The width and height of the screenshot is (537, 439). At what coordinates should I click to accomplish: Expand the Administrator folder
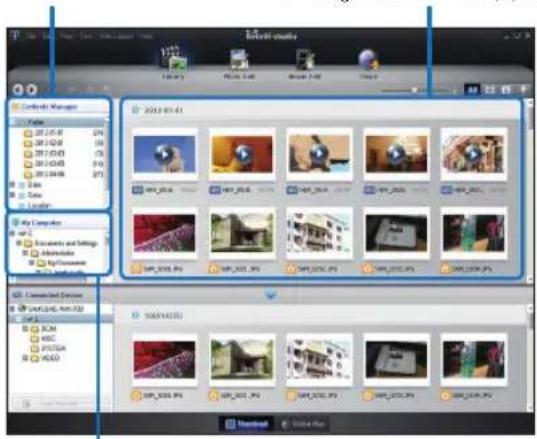[25, 253]
